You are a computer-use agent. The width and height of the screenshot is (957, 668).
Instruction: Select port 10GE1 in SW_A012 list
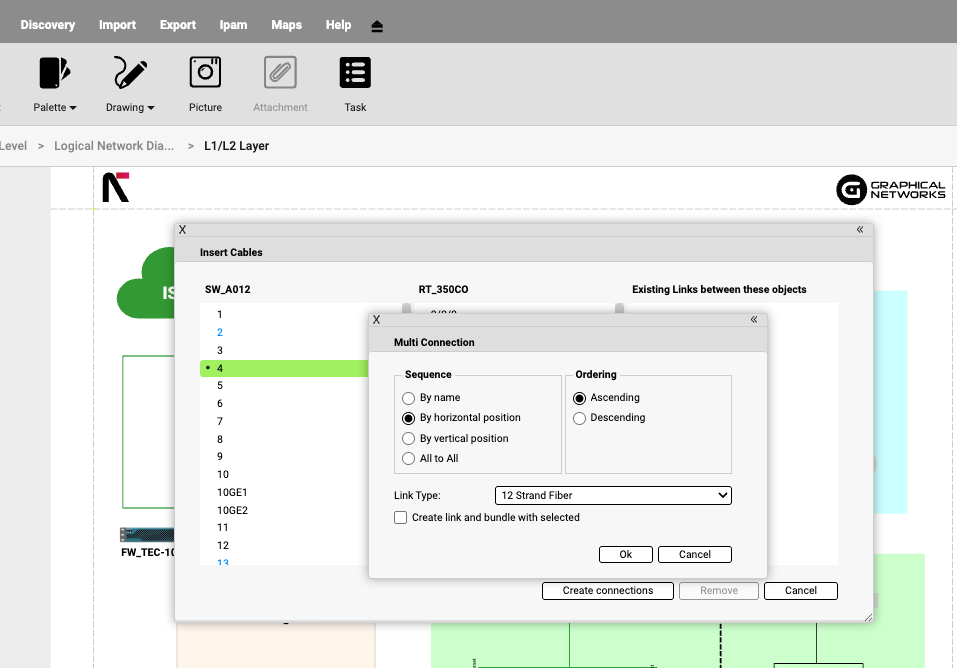tap(232, 493)
